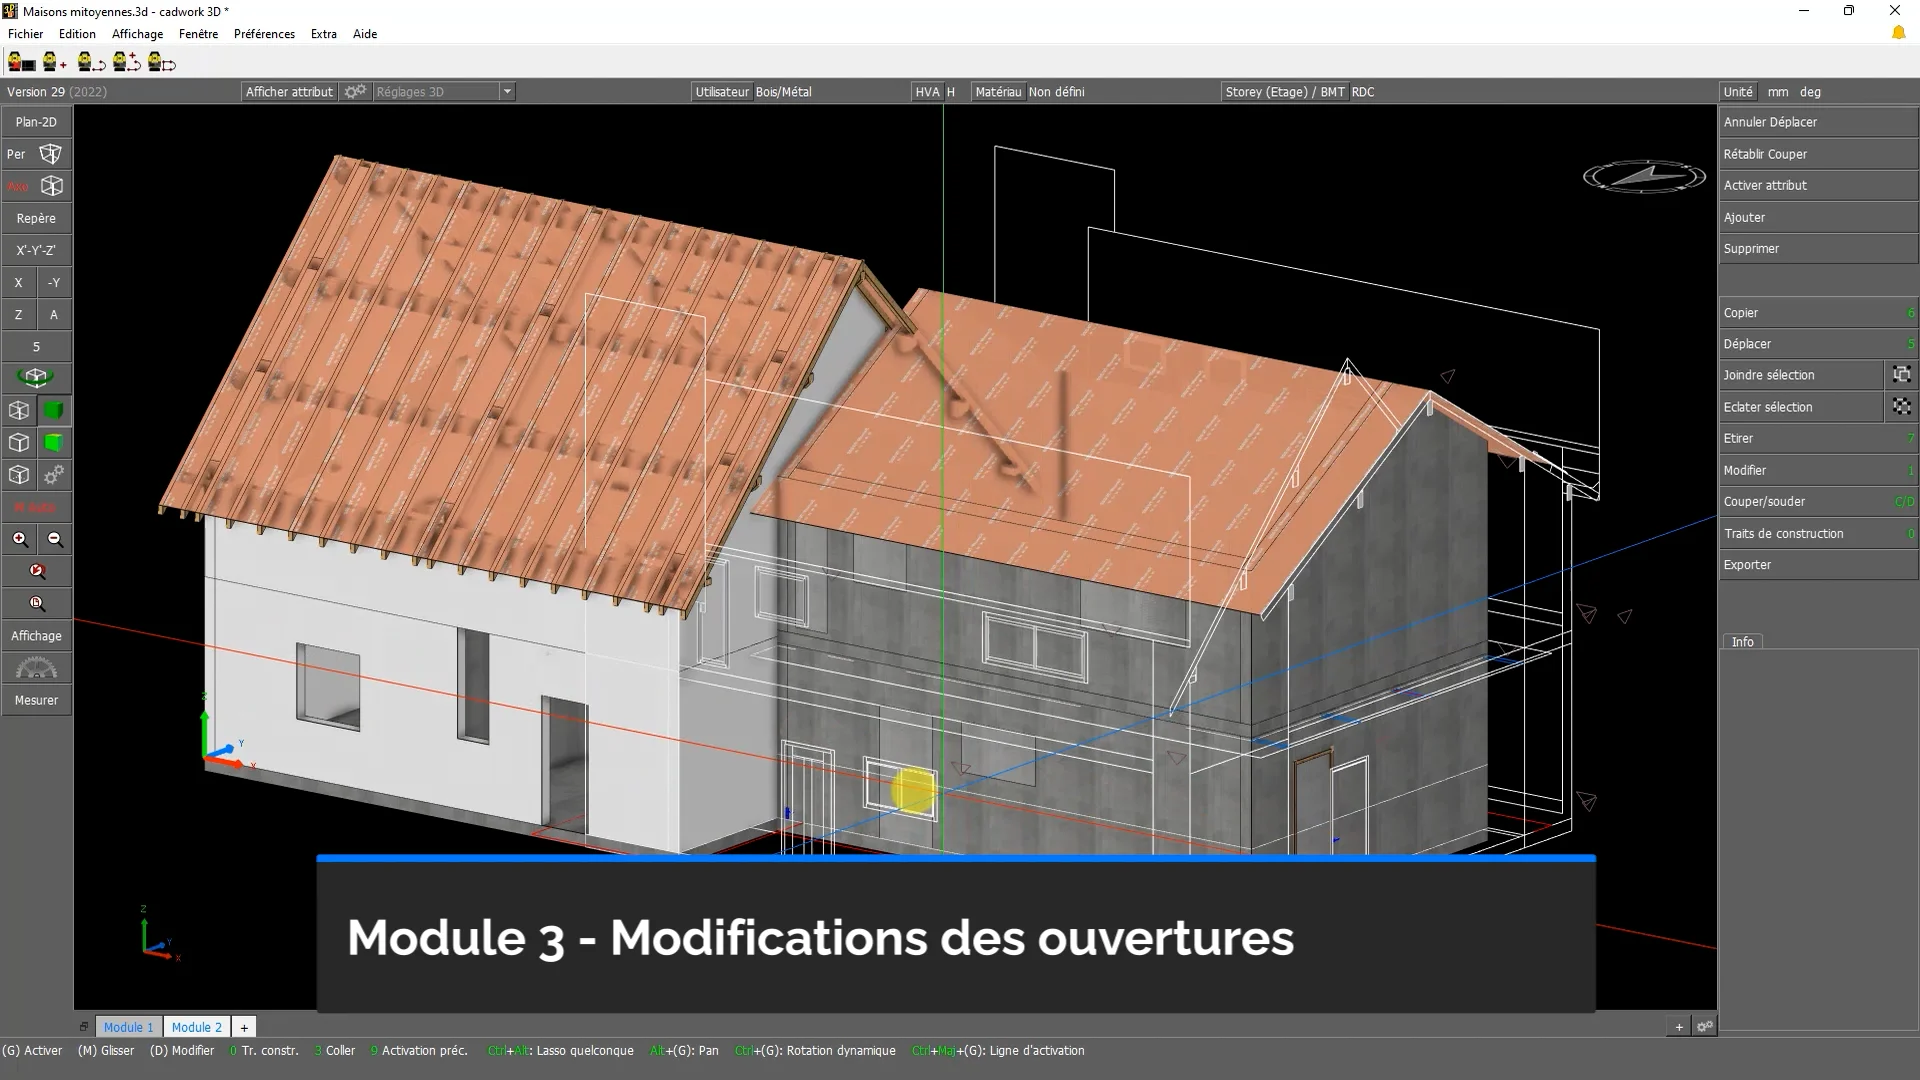Screen dimensions: 1920x1080
Task: Select the zoom-in magnifier icon
Action: click(x=19, y=539)
